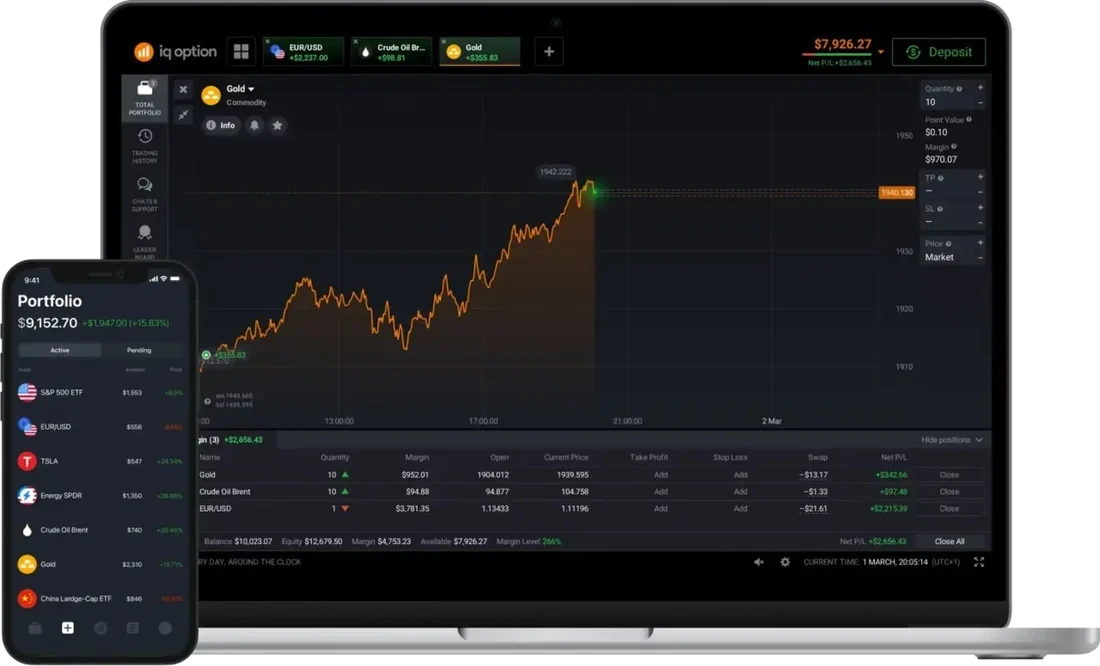The image size is (1100, 666).
Task: Close the Gold position row
Action: click(x=948, y=475)
